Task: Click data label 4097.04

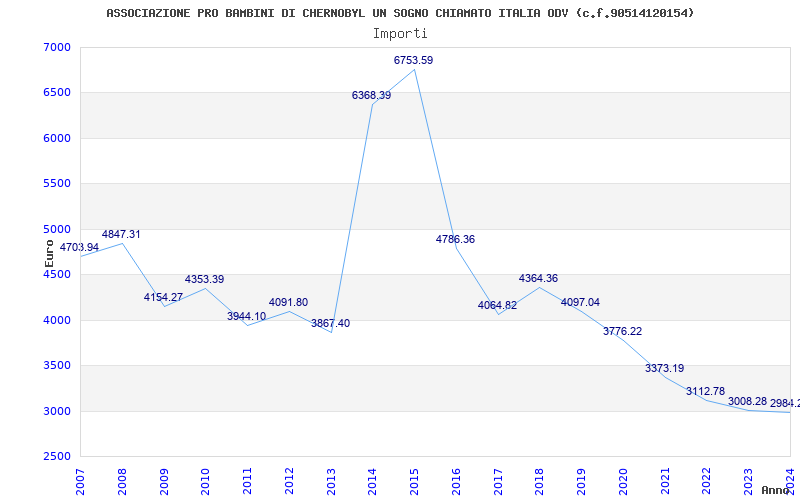Action: [581, 303]
